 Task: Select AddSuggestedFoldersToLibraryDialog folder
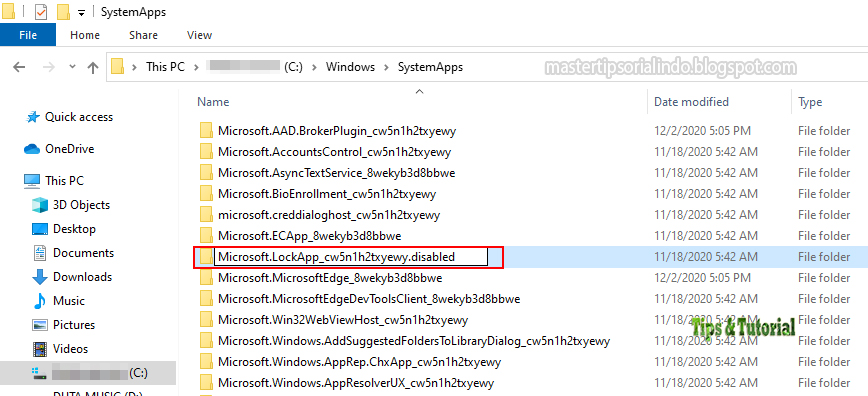pyautogui.click(x=414, y=341)
